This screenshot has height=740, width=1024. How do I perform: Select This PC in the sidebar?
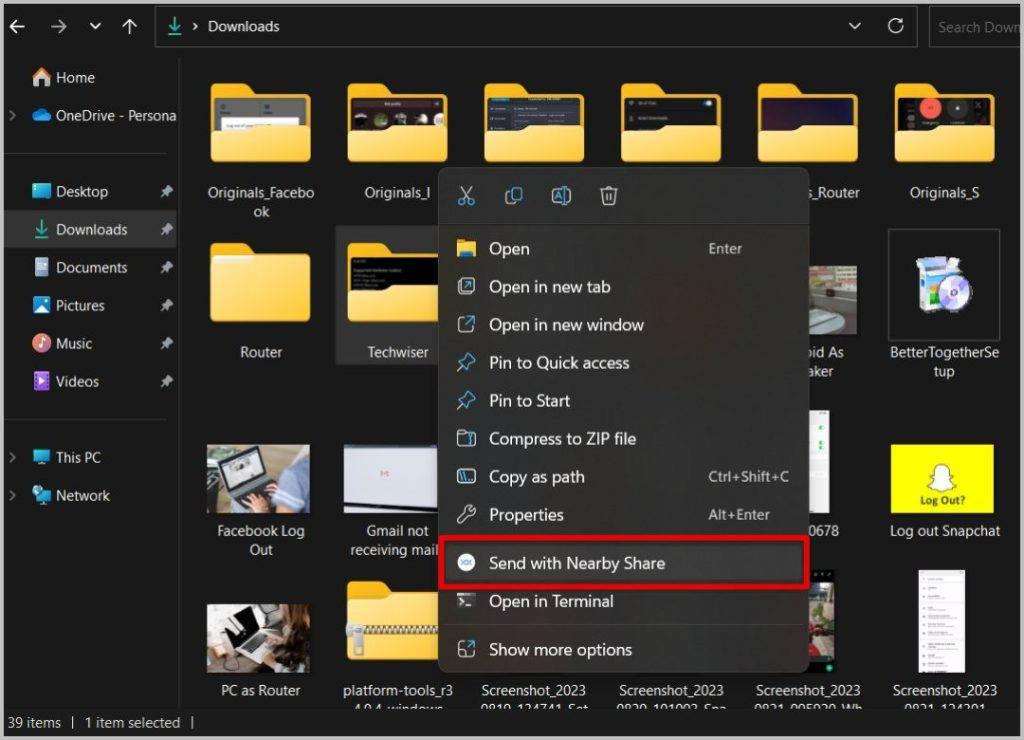[67, 457]
